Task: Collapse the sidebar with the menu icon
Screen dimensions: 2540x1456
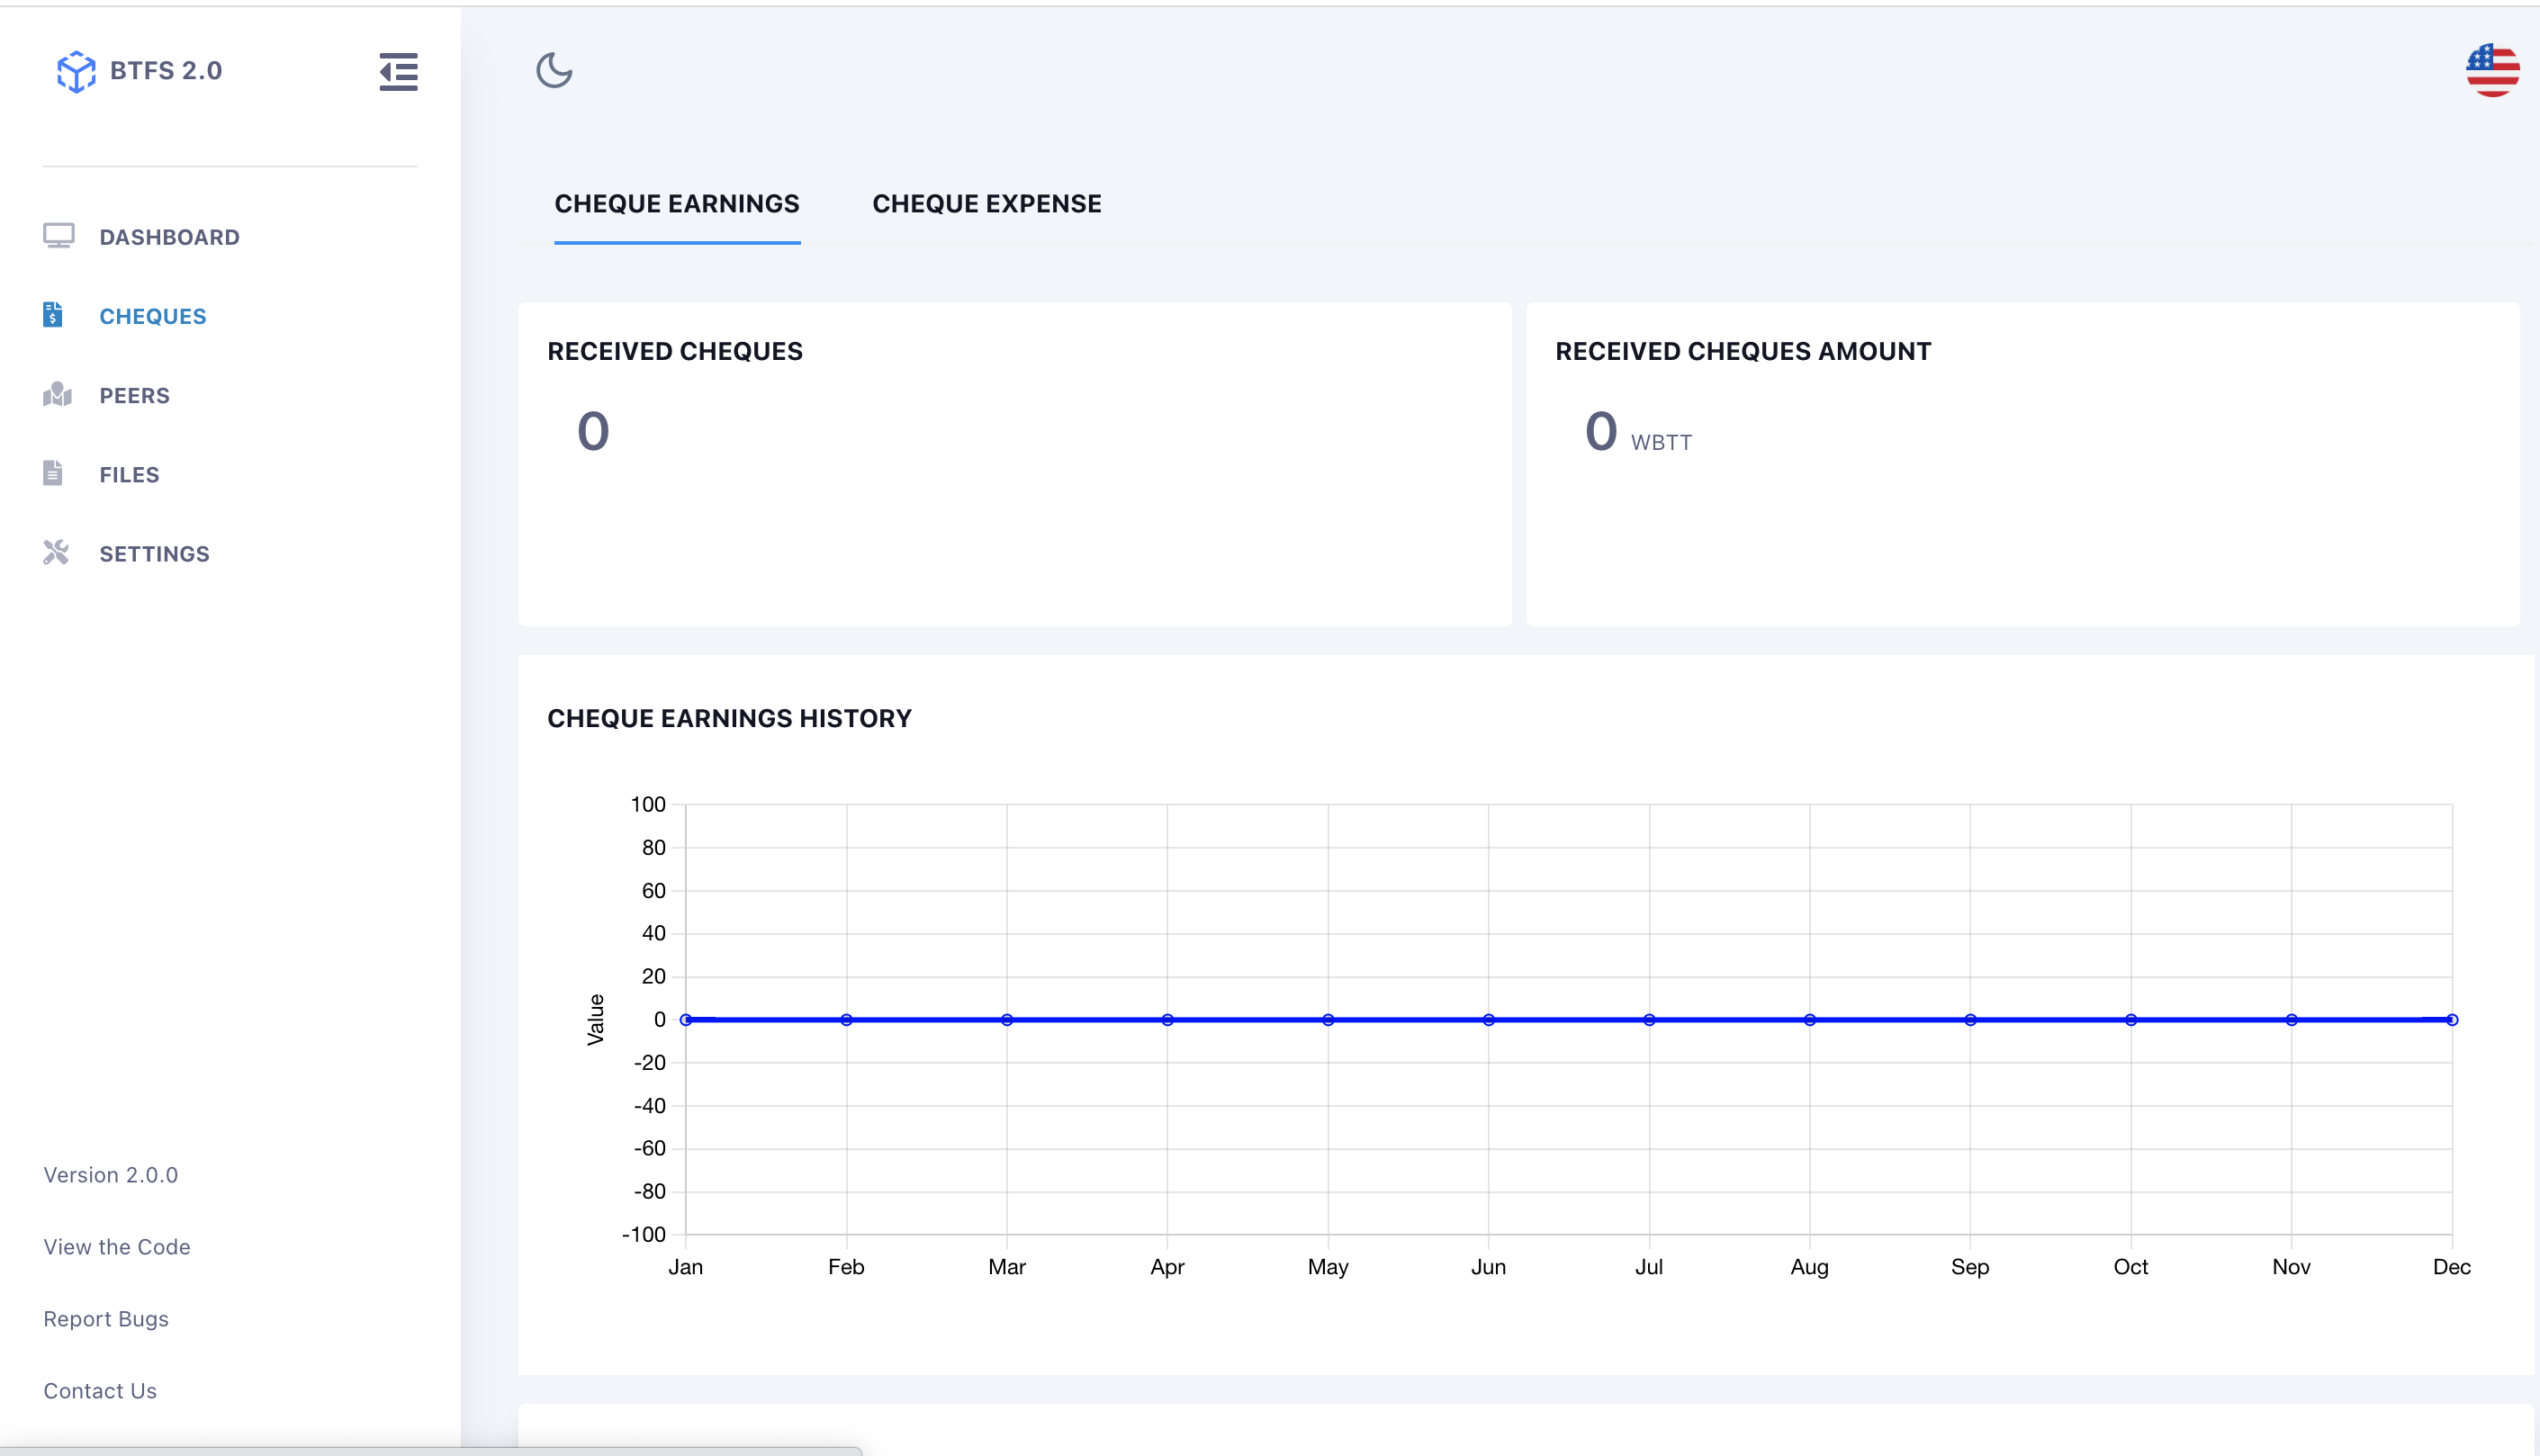Action: [x=398, y=71]
